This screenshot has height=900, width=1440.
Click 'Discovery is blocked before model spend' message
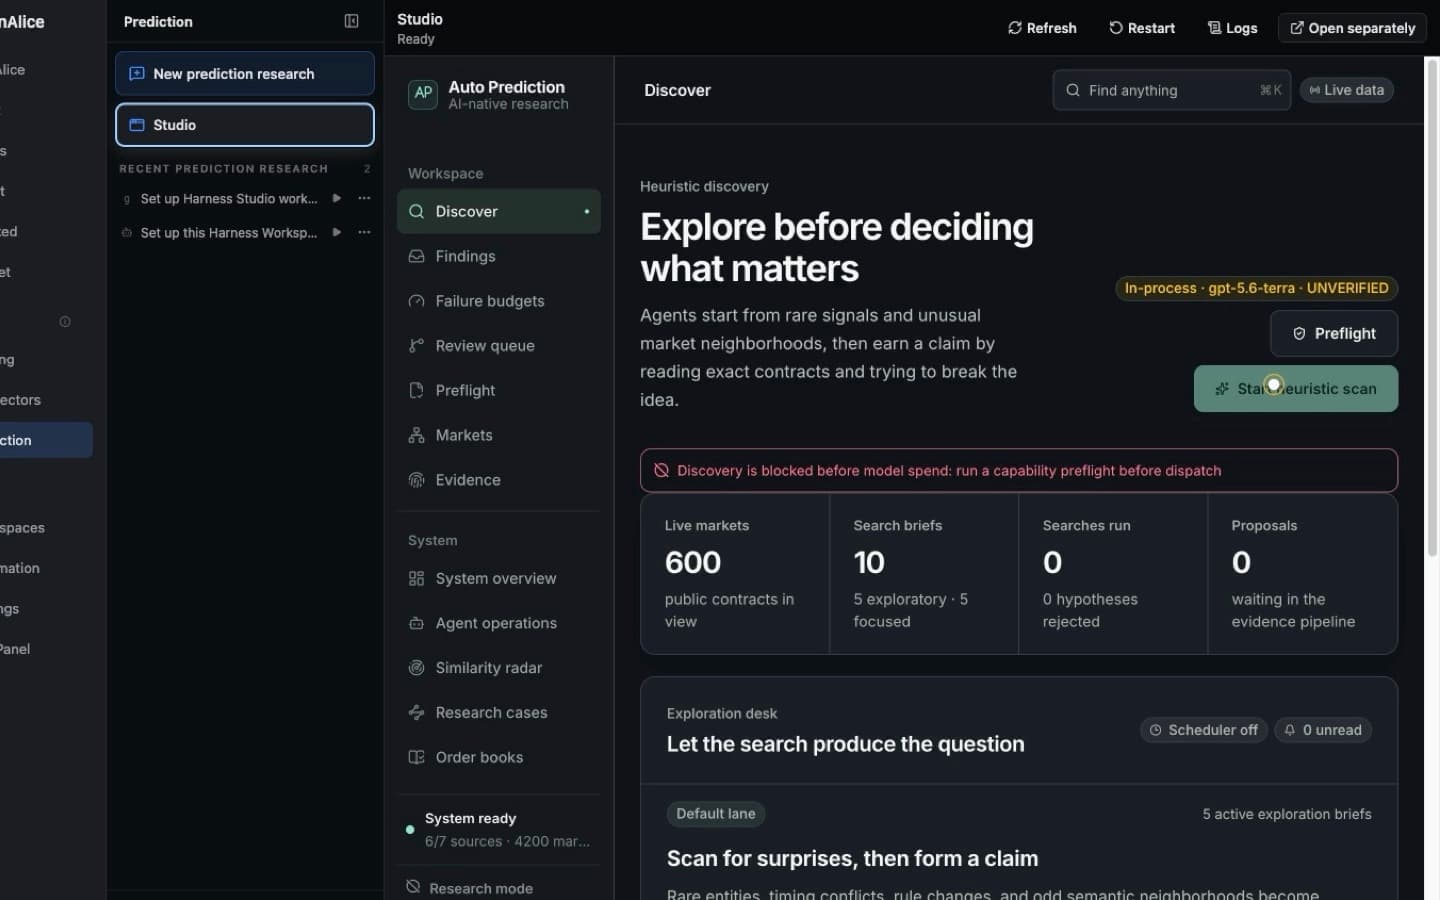(x=949, y=470)
